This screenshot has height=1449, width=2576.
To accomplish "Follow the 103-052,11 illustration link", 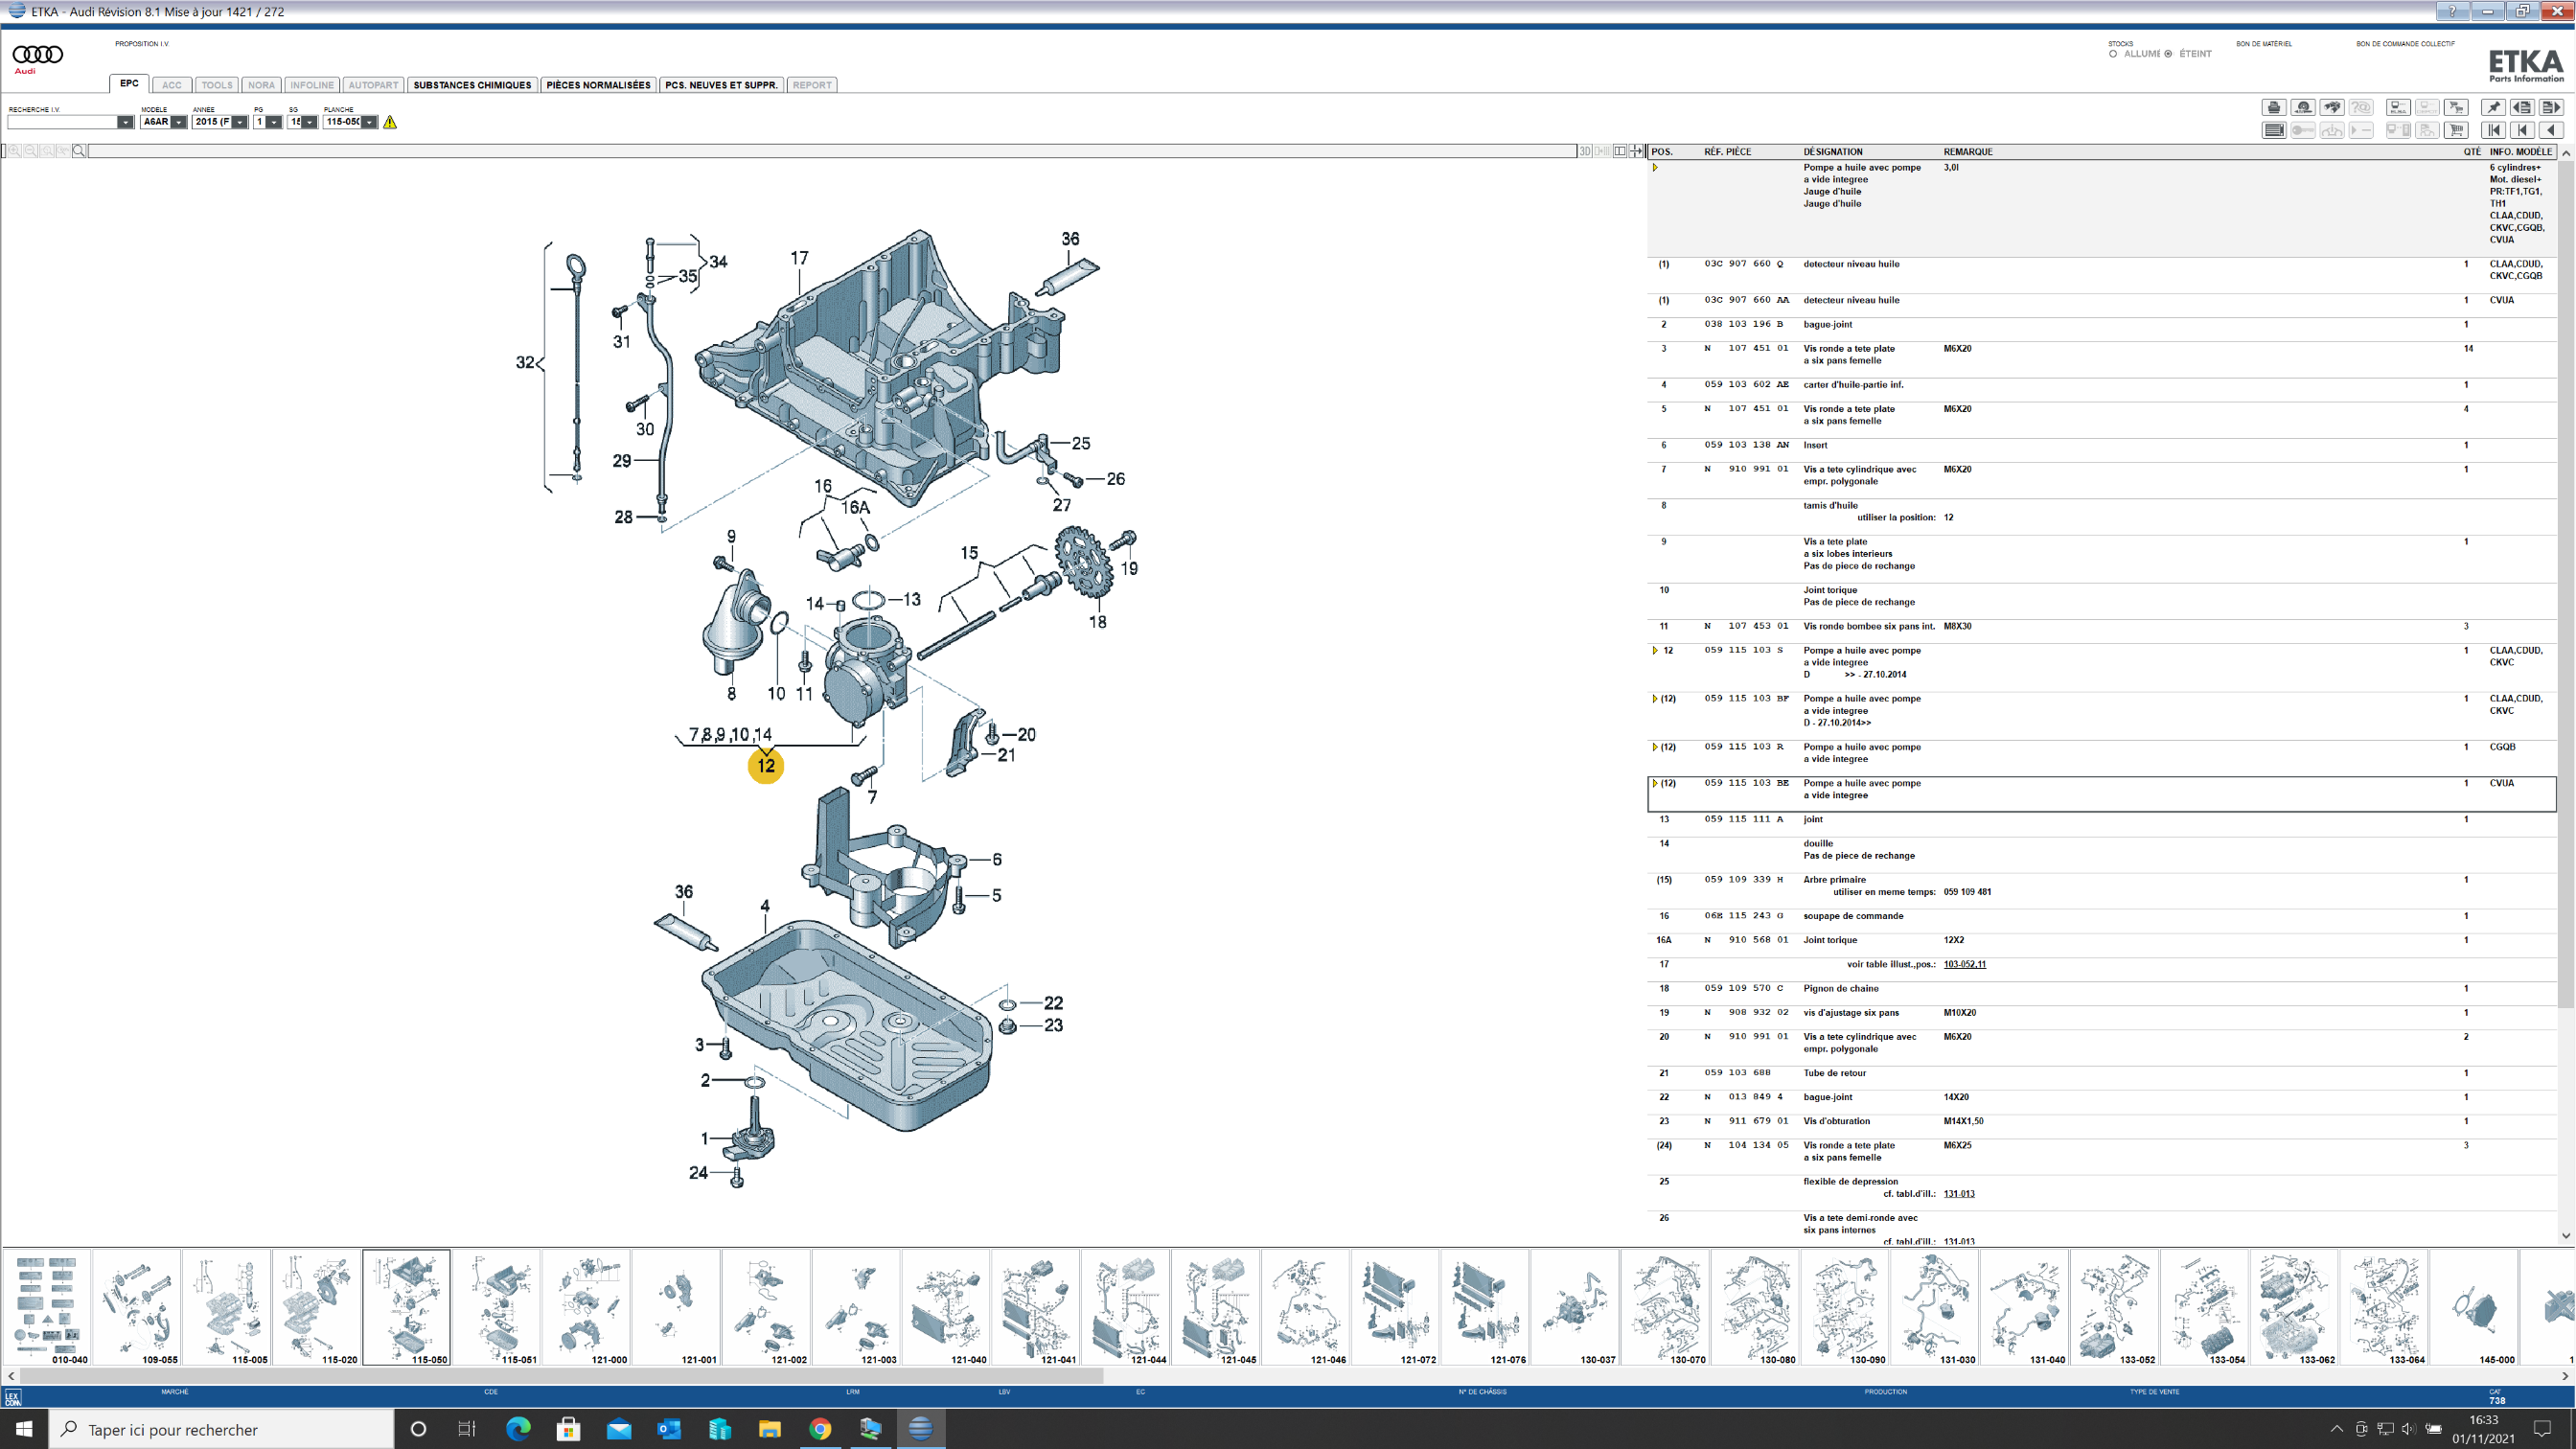I will click(1964, 964).
